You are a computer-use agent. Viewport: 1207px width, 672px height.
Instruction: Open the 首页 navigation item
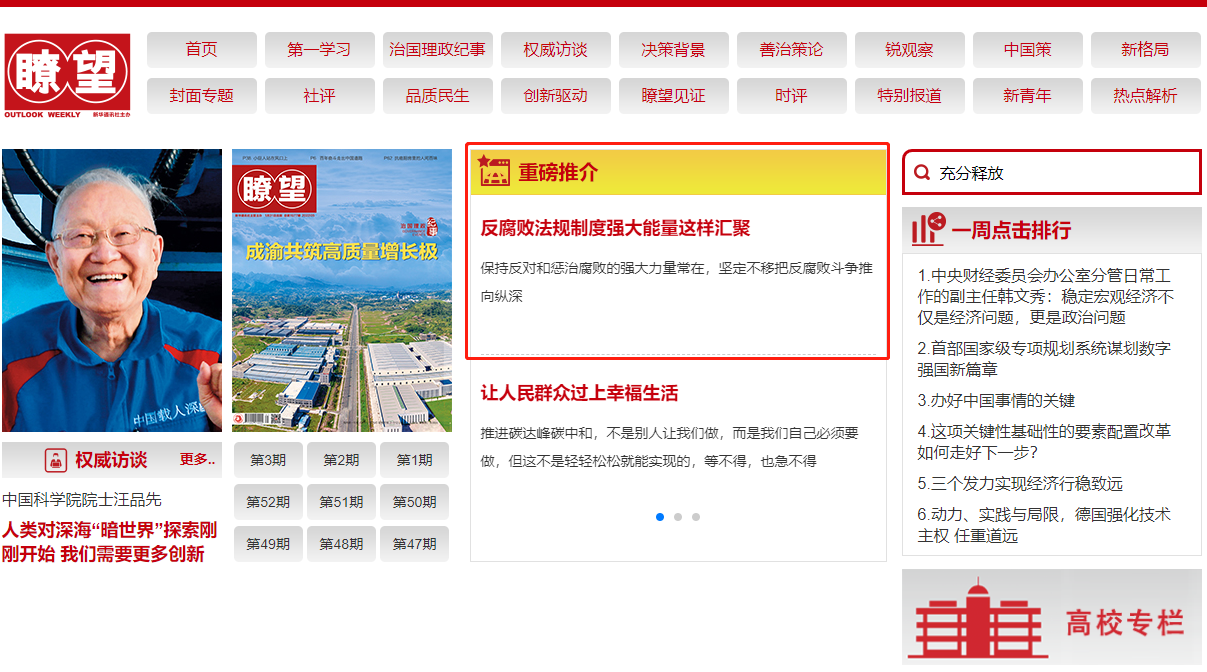point(201,50)
